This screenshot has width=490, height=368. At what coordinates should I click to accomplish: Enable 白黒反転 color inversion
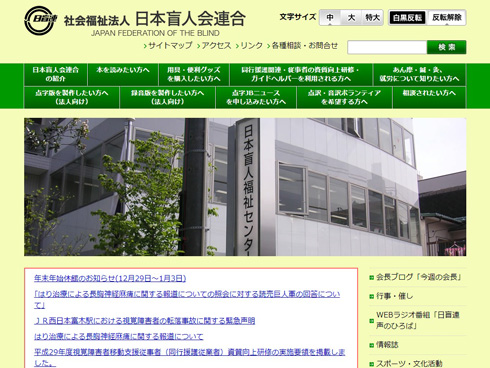pyautogui.click(x=407, y=18)
